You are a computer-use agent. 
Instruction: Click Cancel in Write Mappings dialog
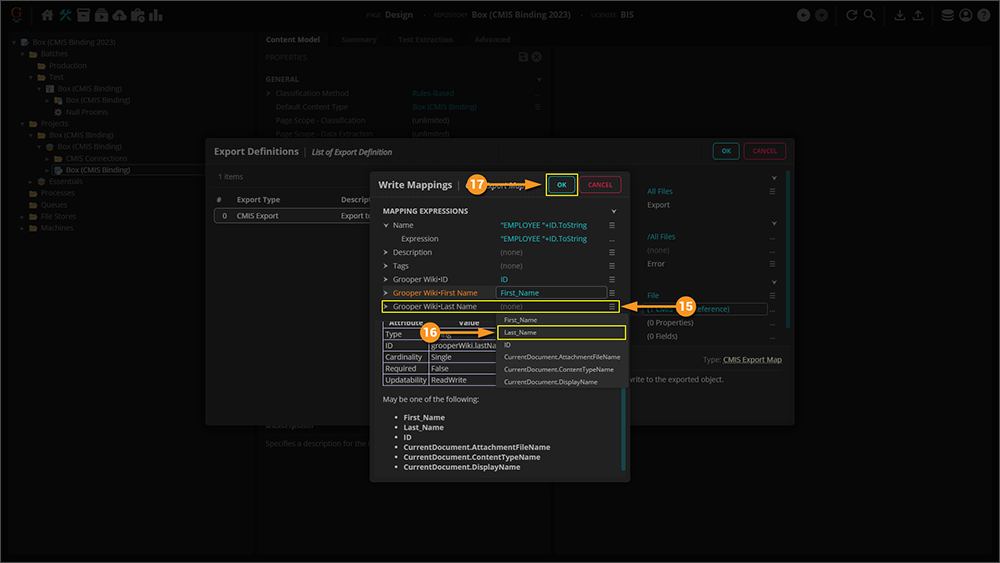click(x=600, y=185)
